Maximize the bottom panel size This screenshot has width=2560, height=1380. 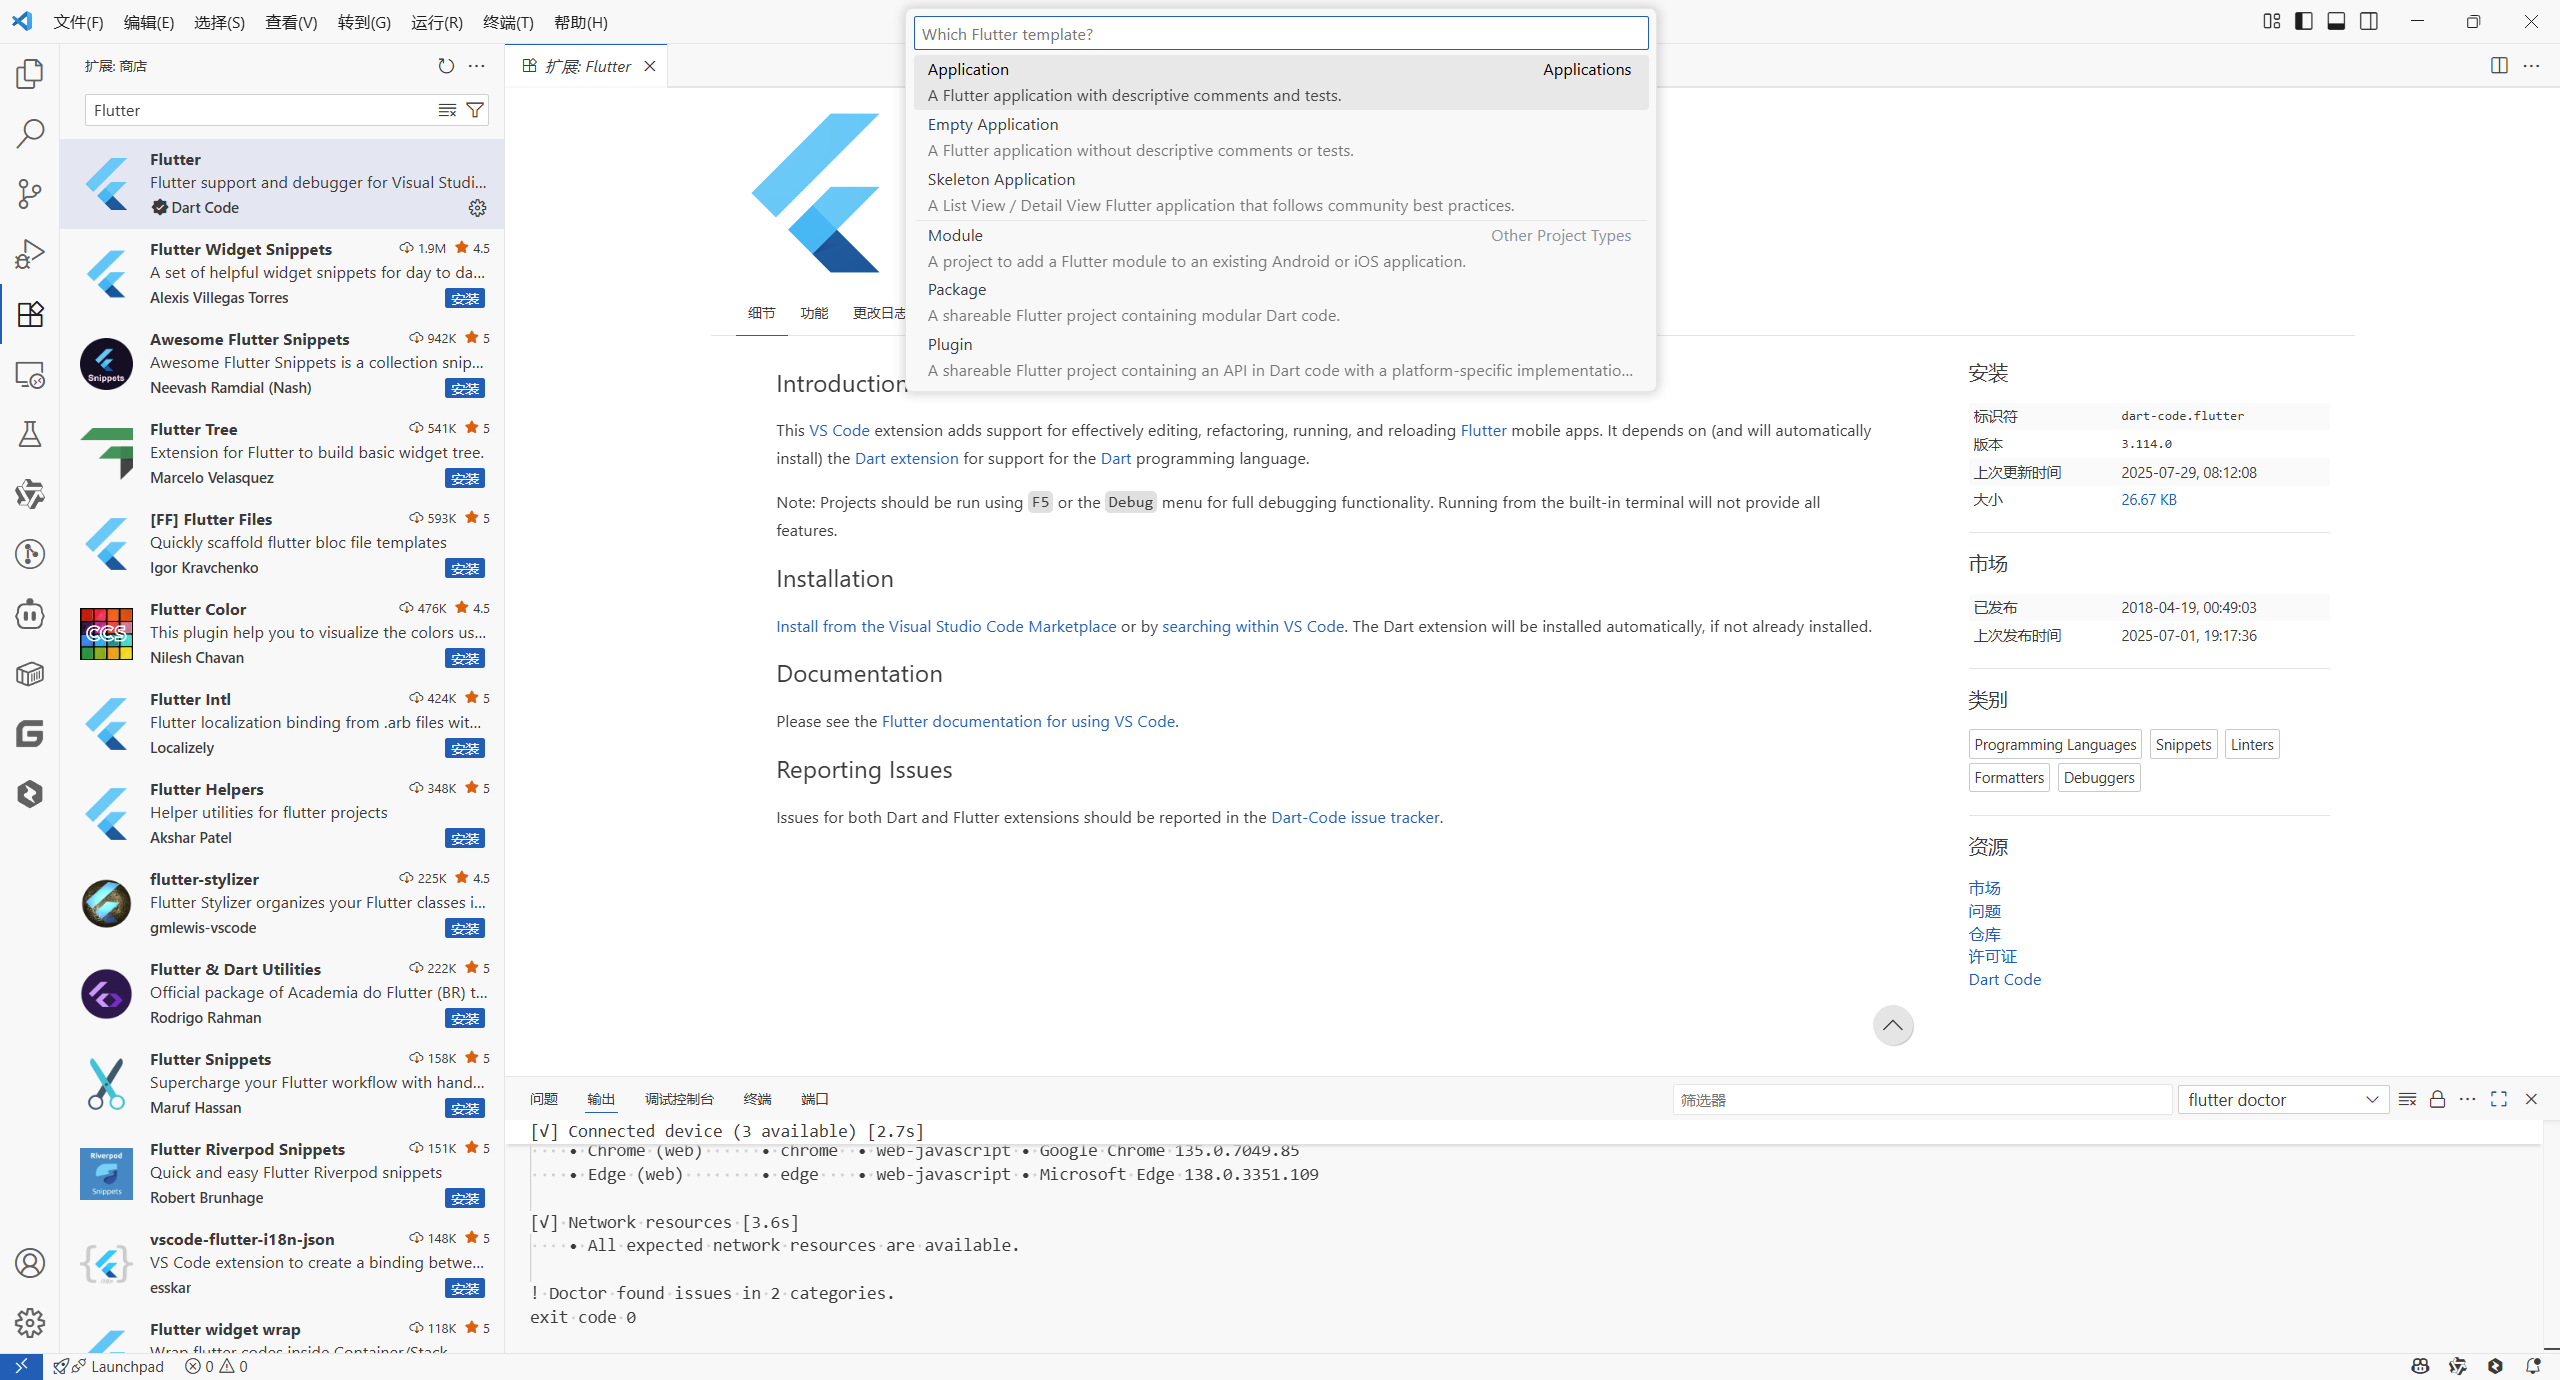click(2499, 1099)
